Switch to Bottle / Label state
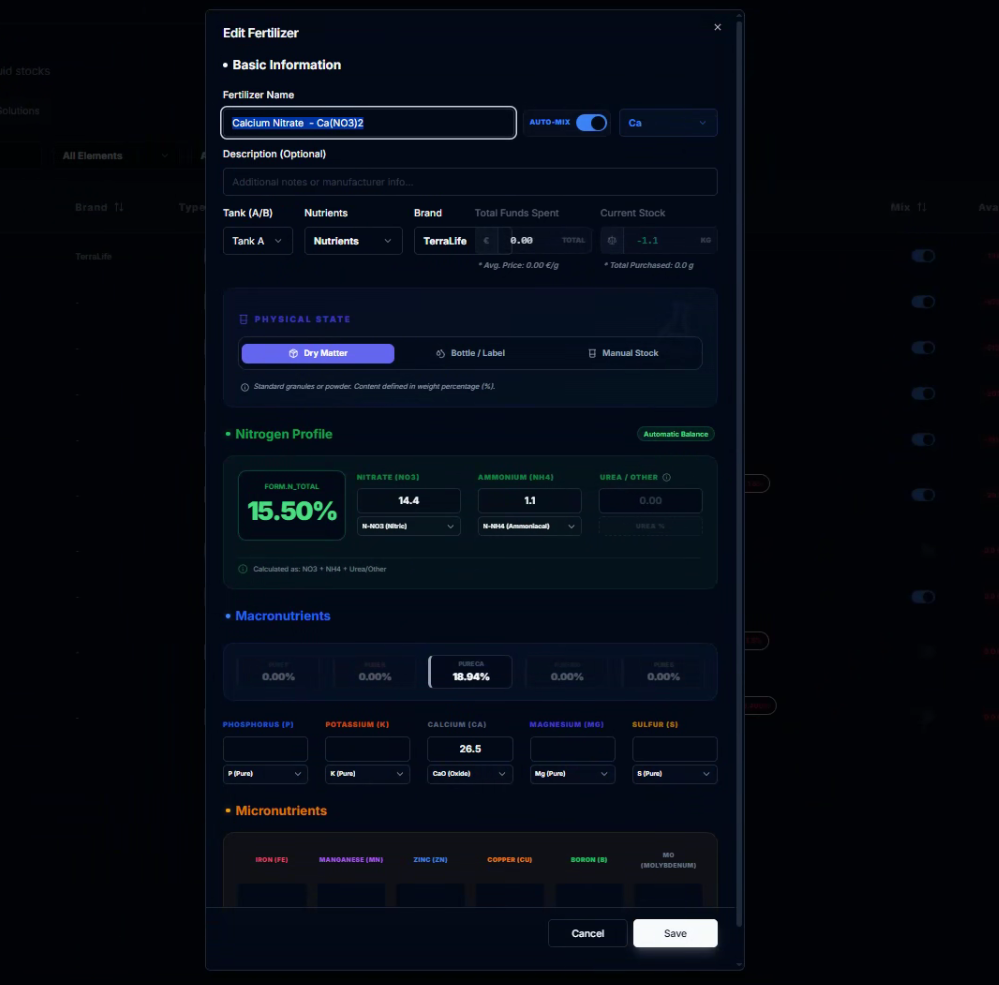This screenshot has height=985, width=999. point(470,354)
